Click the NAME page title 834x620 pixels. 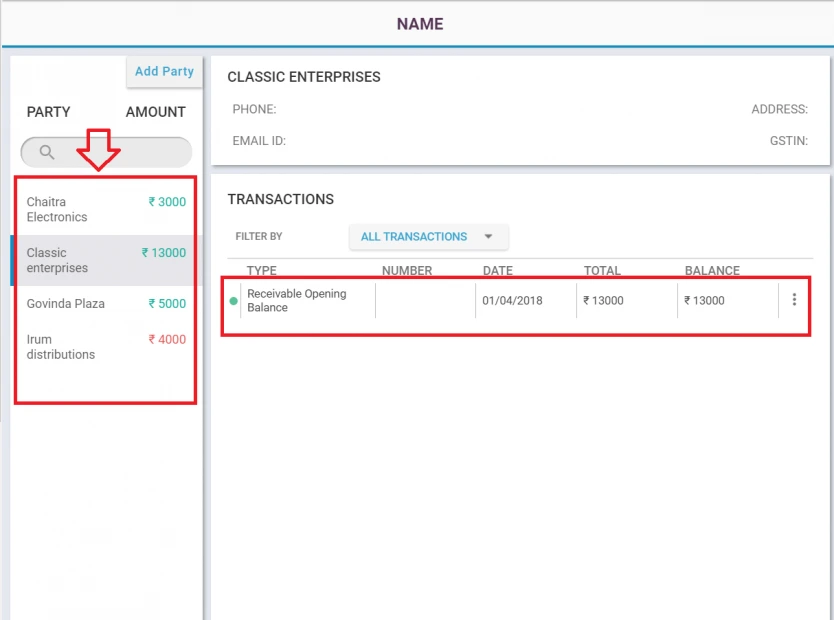(x=420, y=24)
